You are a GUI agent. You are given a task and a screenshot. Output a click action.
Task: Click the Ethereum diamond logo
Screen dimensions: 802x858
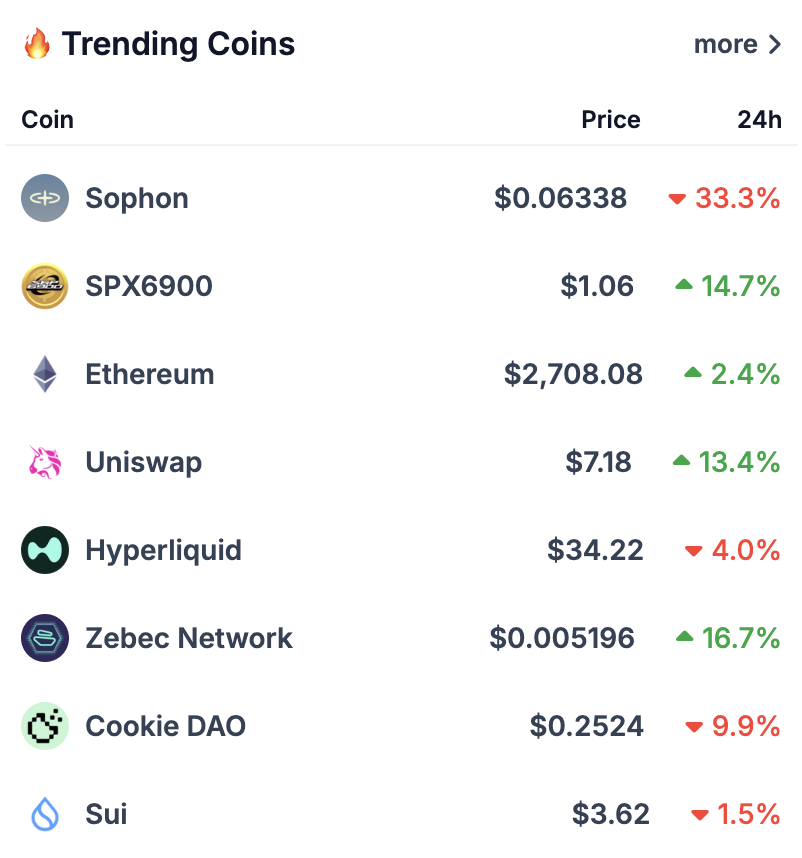click(45, 374)
